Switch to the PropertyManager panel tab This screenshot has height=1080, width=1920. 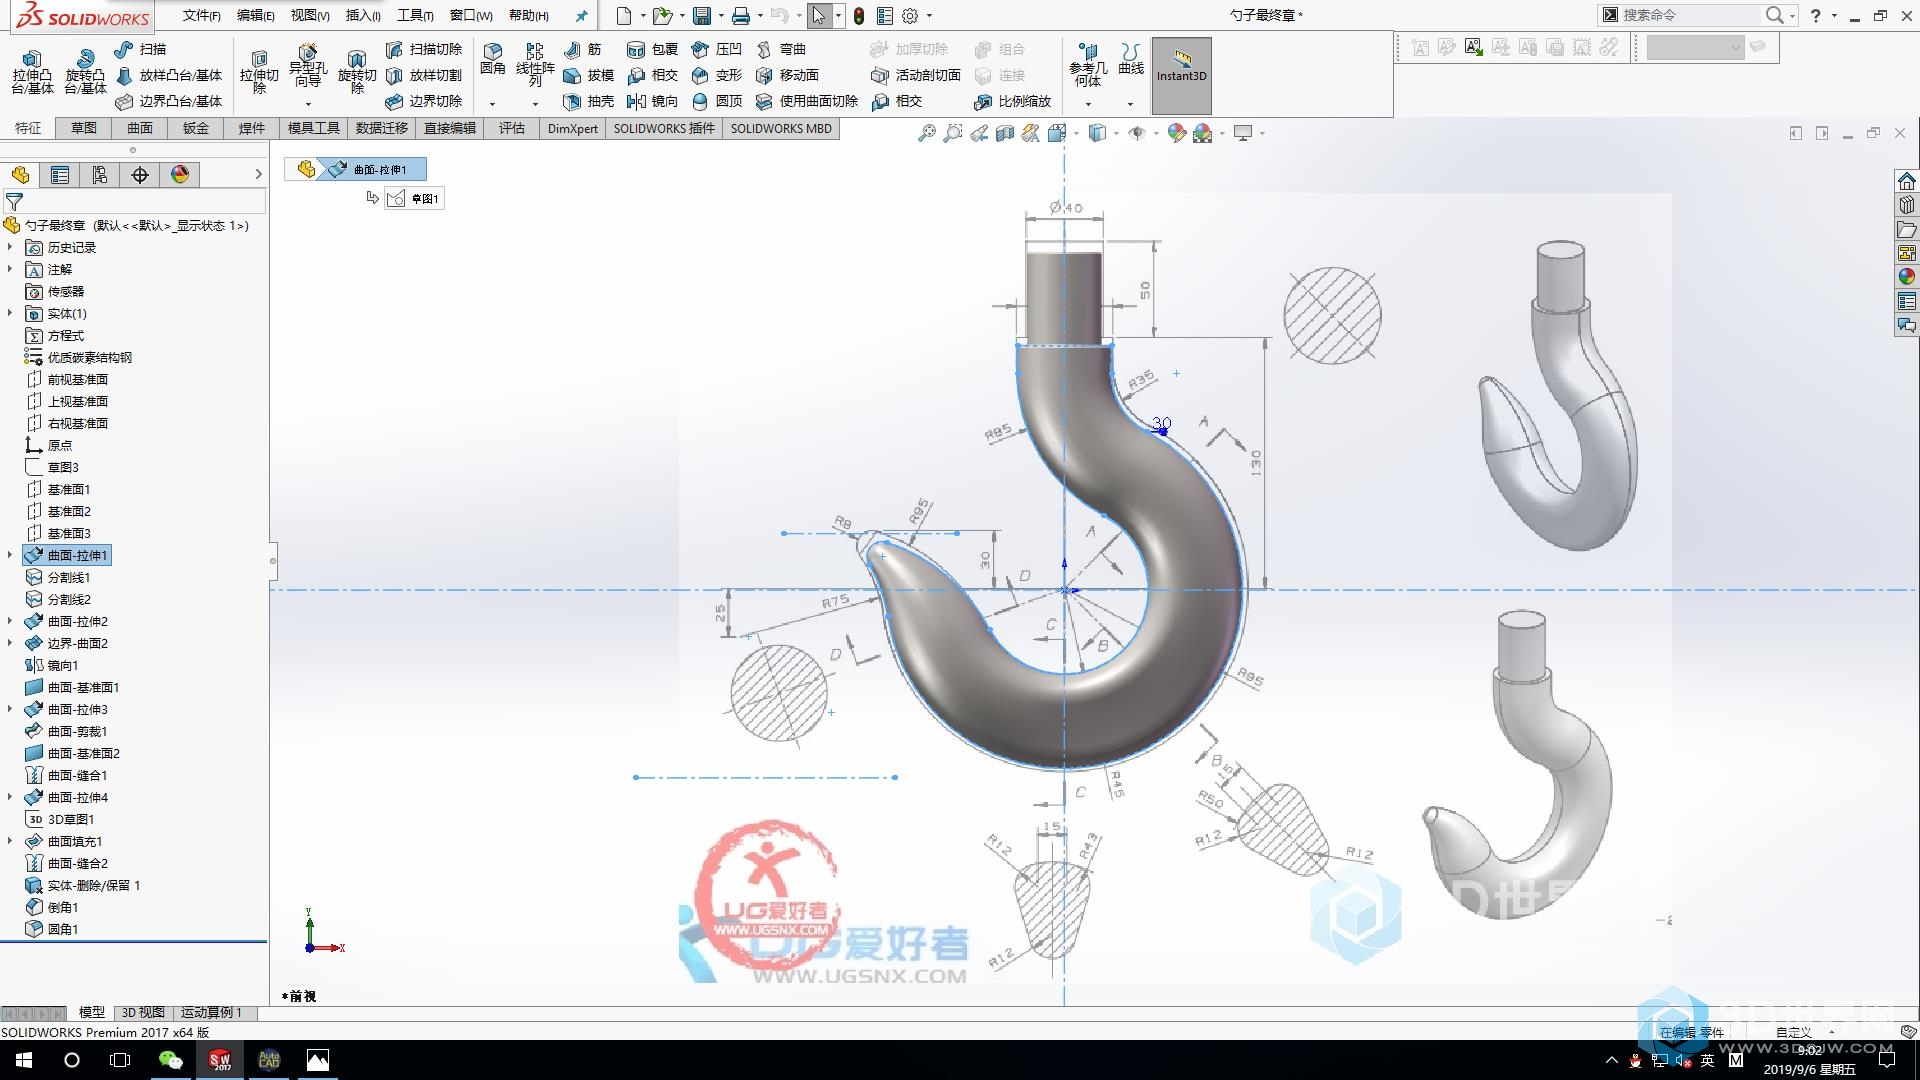pos(60,175)
